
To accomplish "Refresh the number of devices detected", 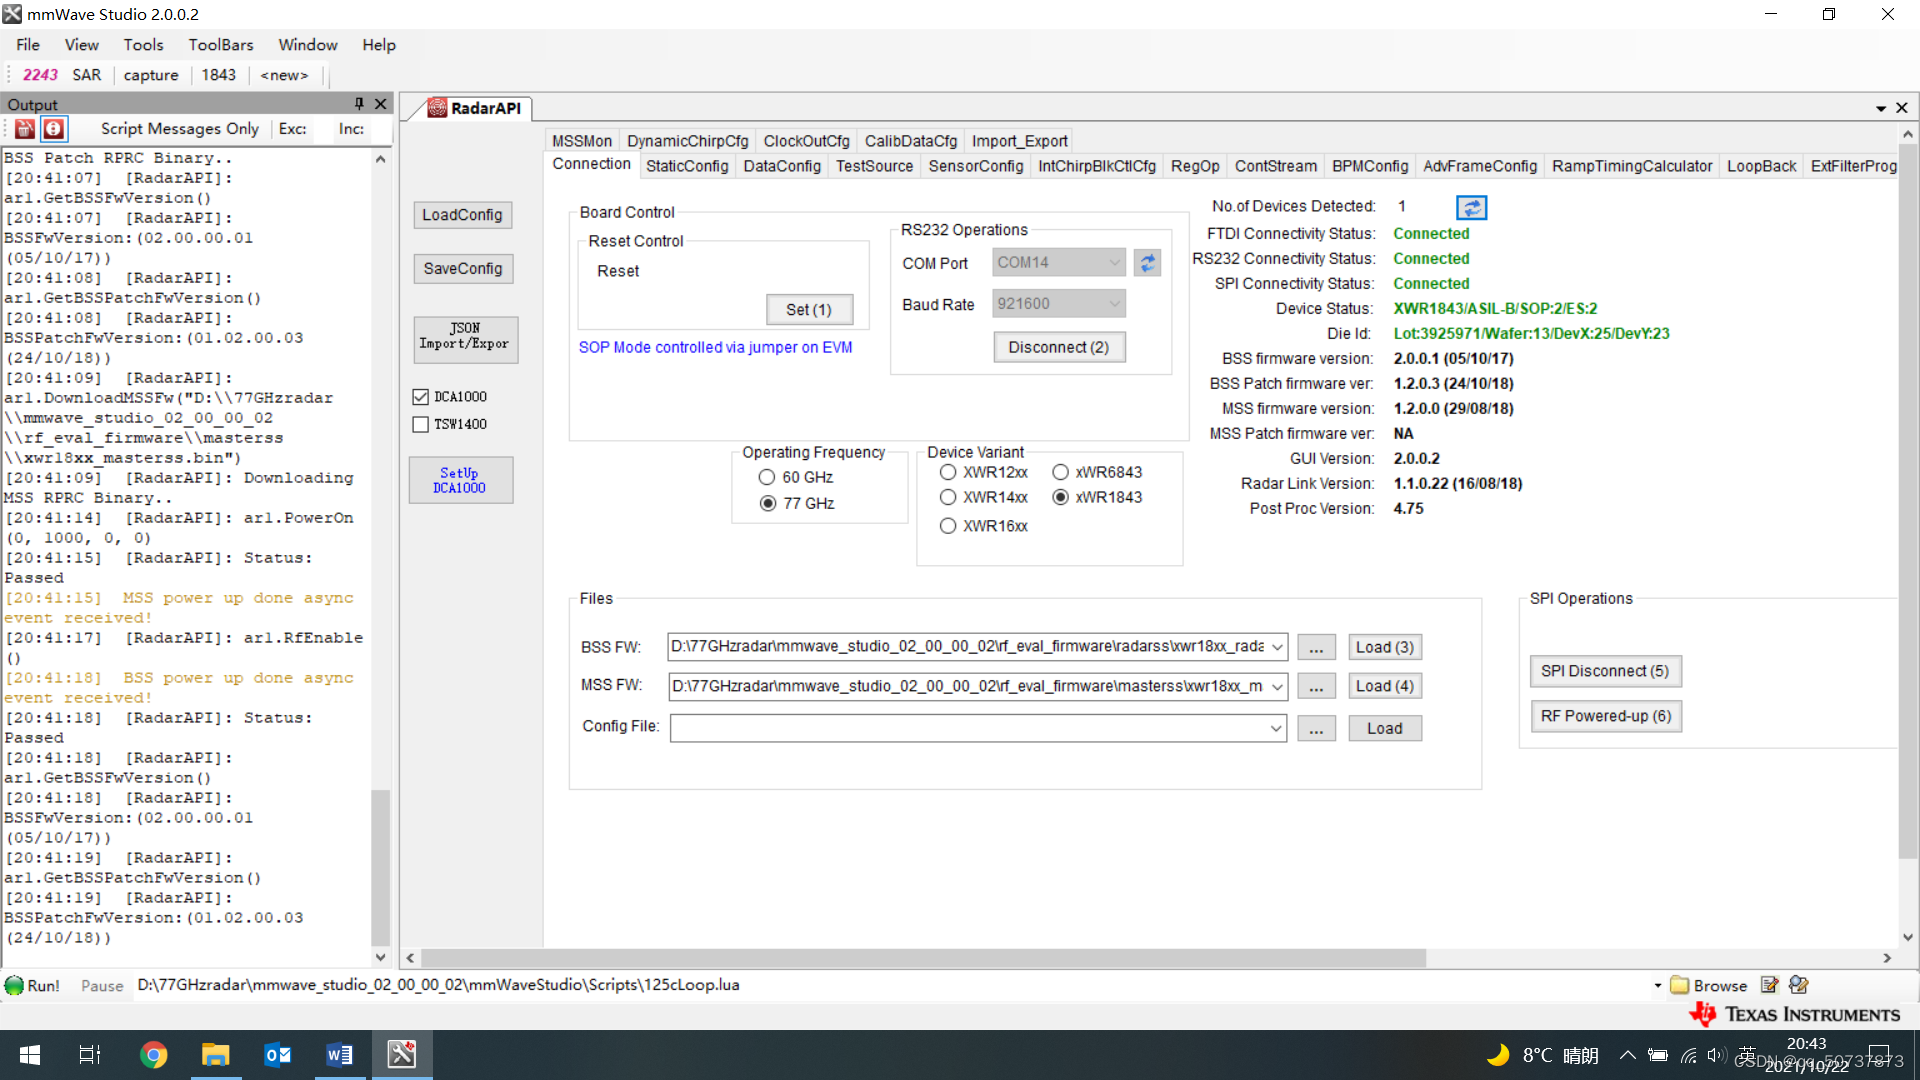I will pos(1471,207).
